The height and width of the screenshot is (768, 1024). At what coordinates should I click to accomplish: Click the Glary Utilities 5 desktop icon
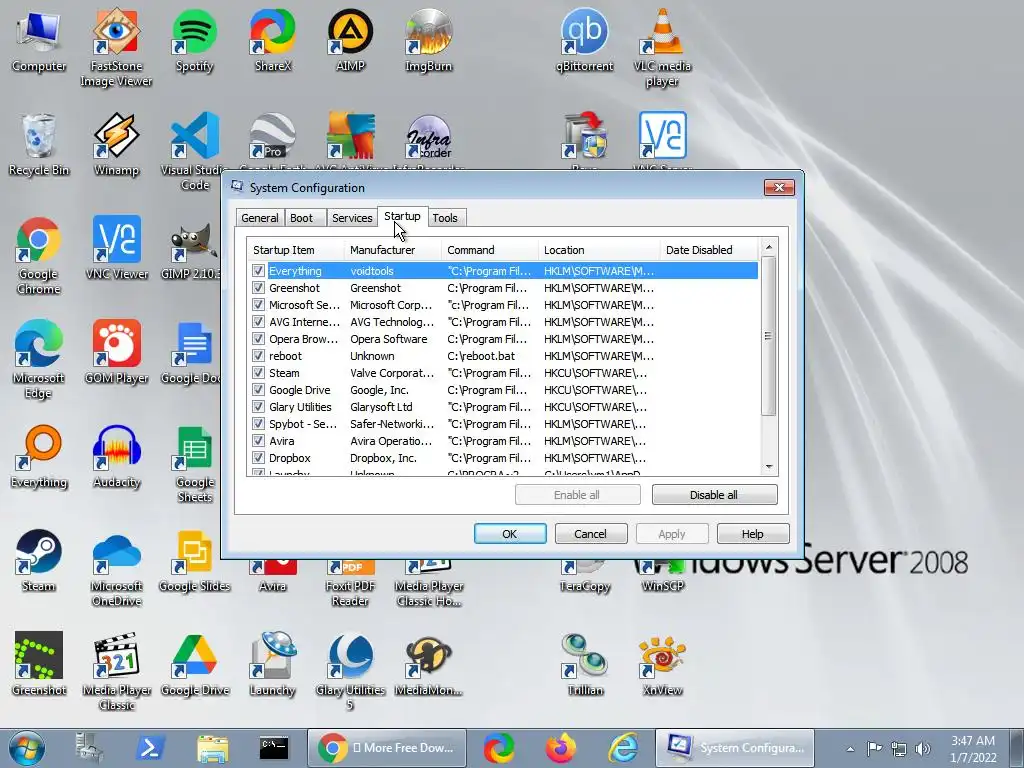coord(351,671)
